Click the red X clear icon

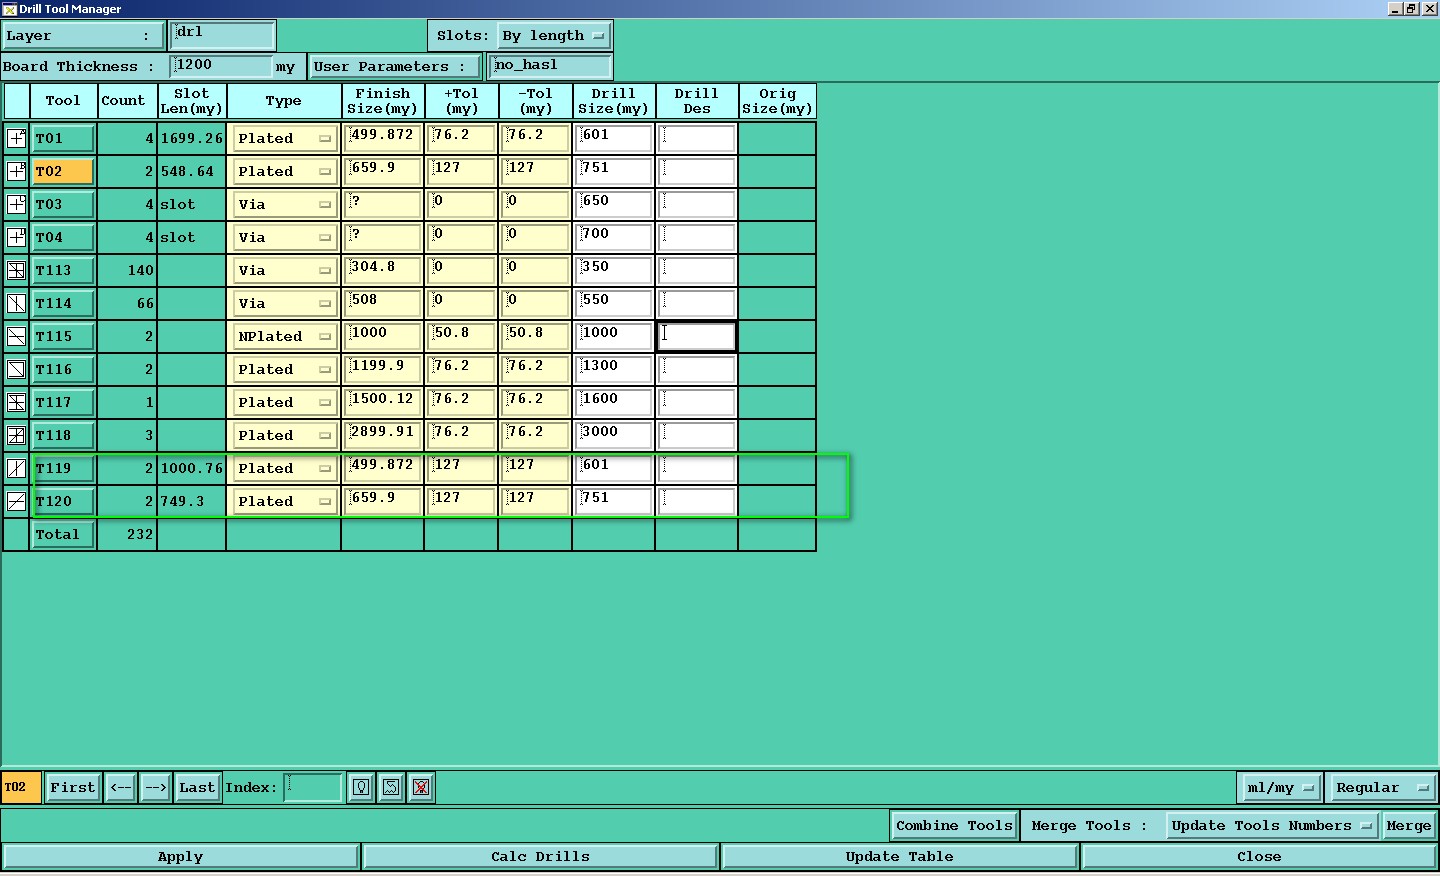click(x=421, y=787)
